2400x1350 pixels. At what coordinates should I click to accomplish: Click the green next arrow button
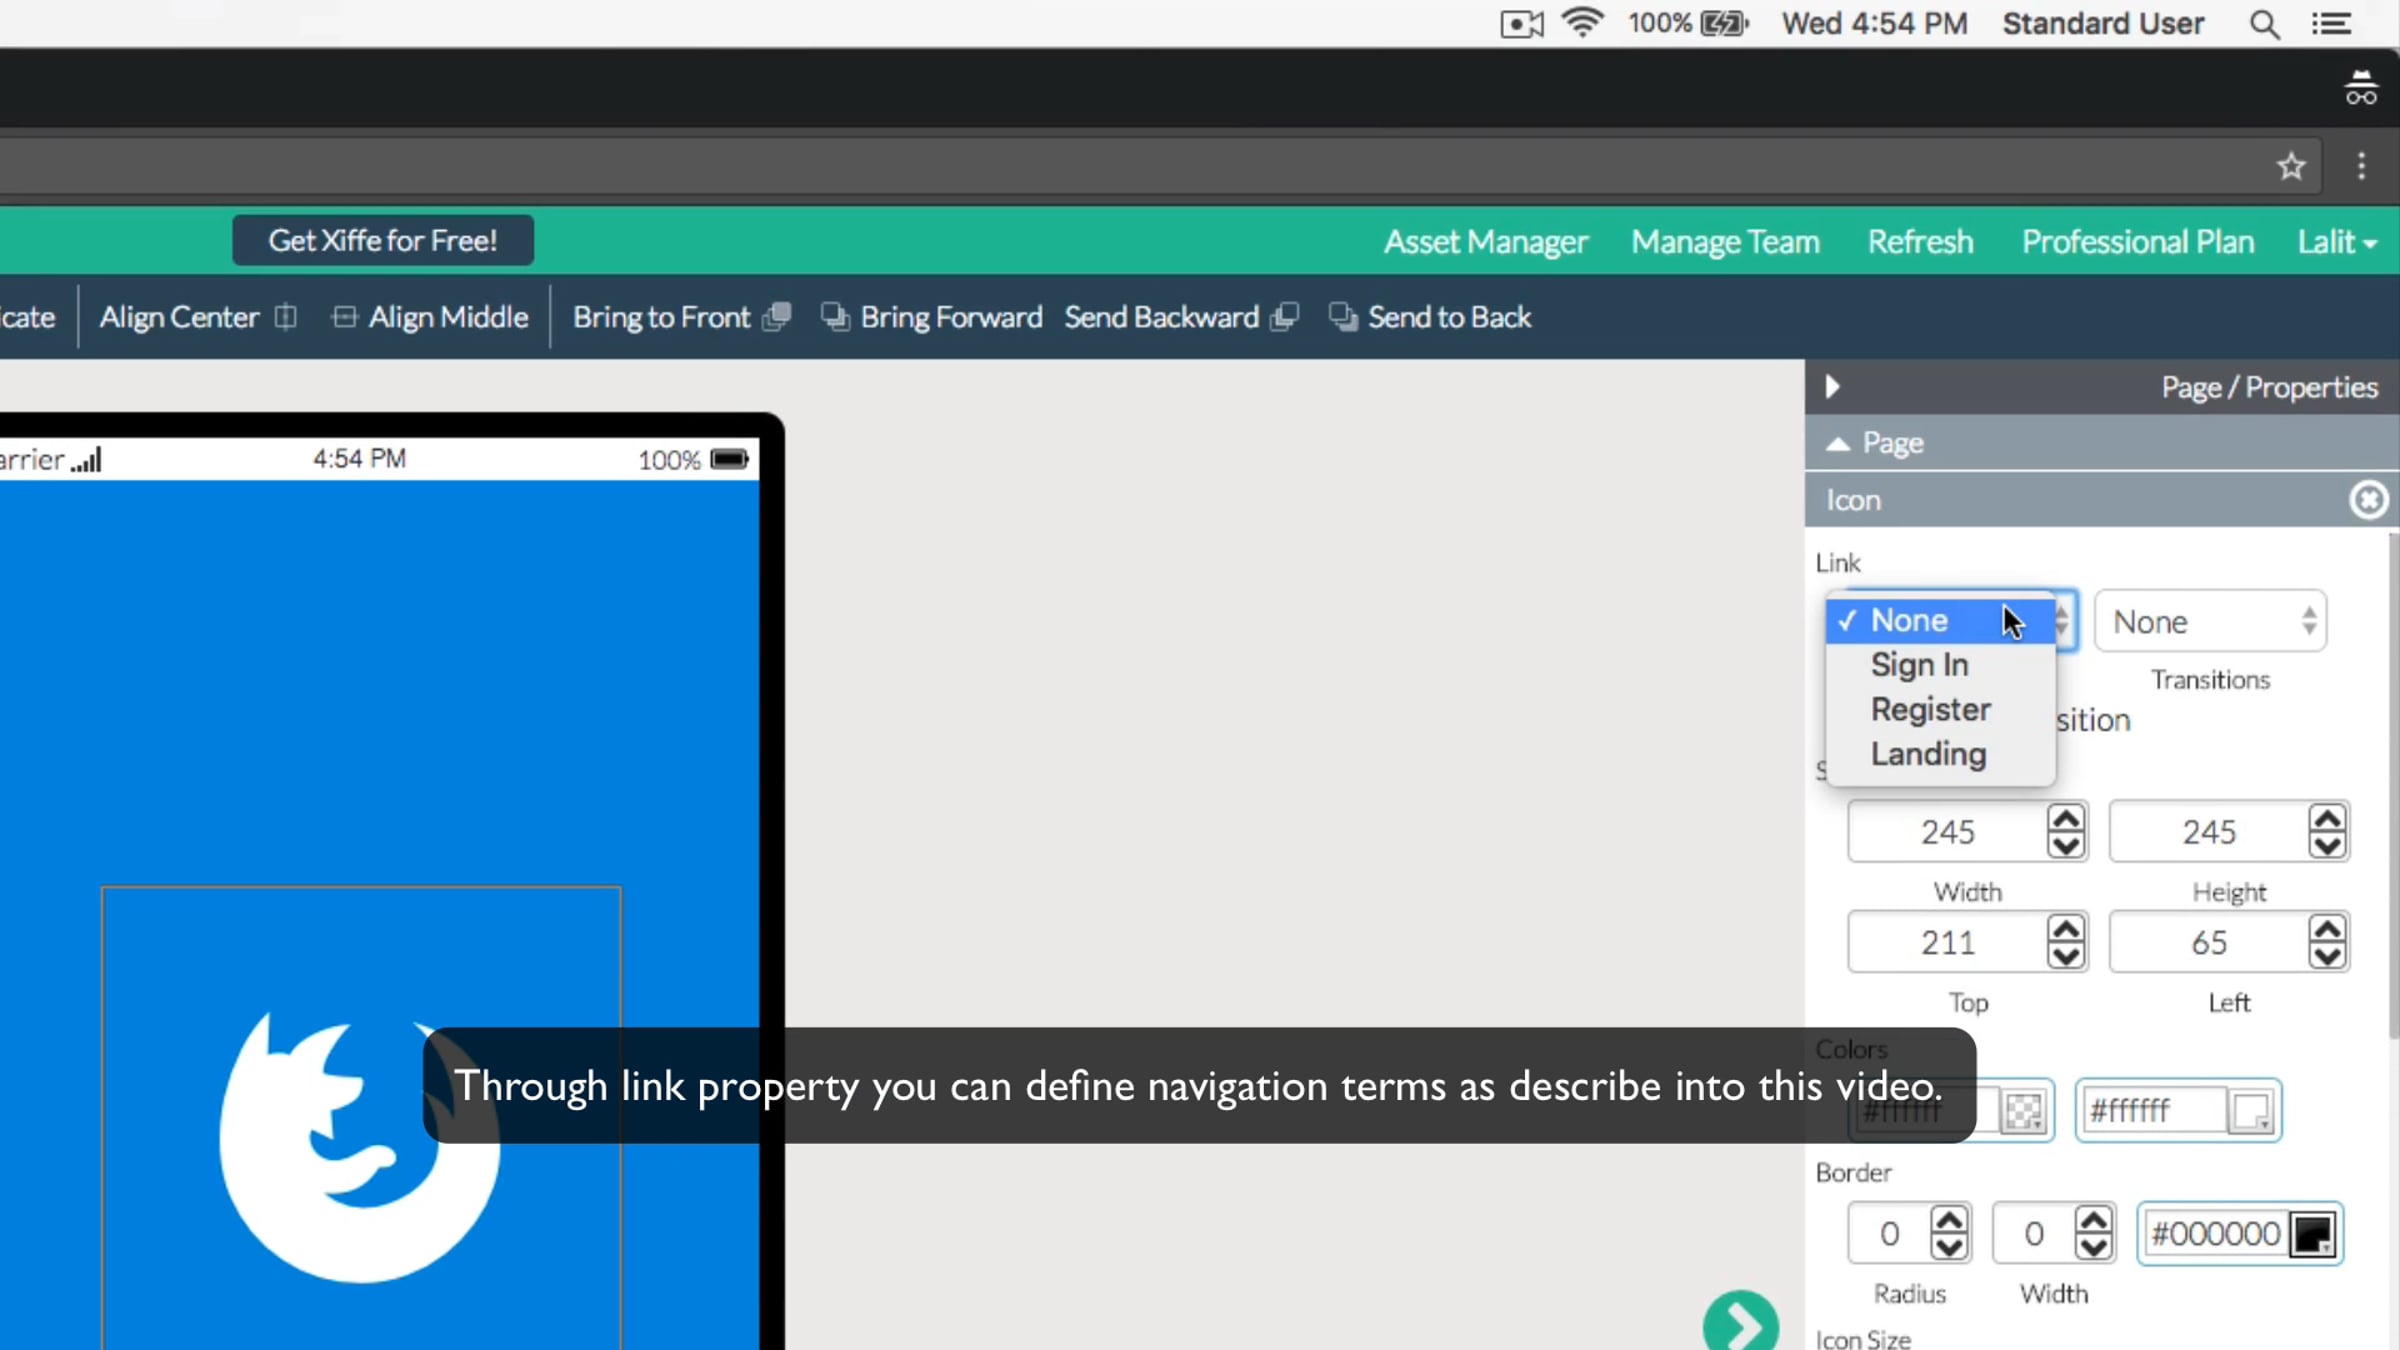point(1740,1324)
